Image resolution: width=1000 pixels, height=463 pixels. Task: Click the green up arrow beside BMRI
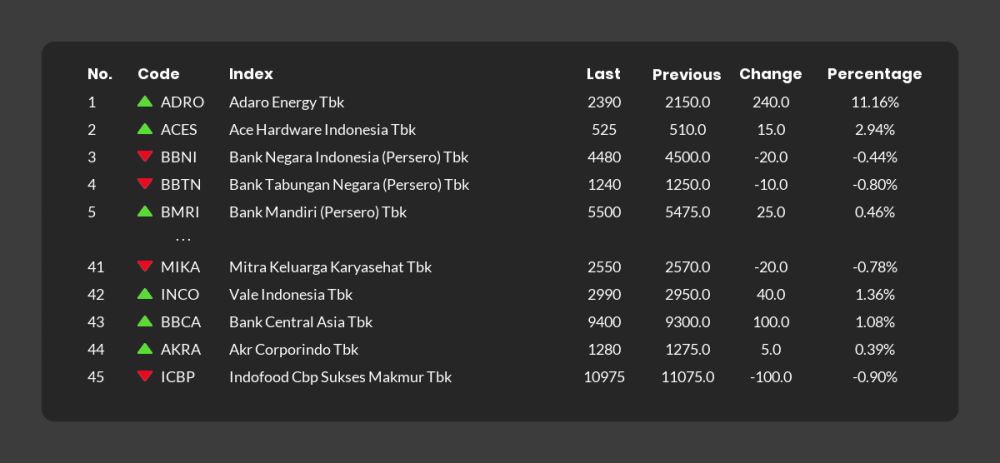pyautogui.click(x=145, y=212)
